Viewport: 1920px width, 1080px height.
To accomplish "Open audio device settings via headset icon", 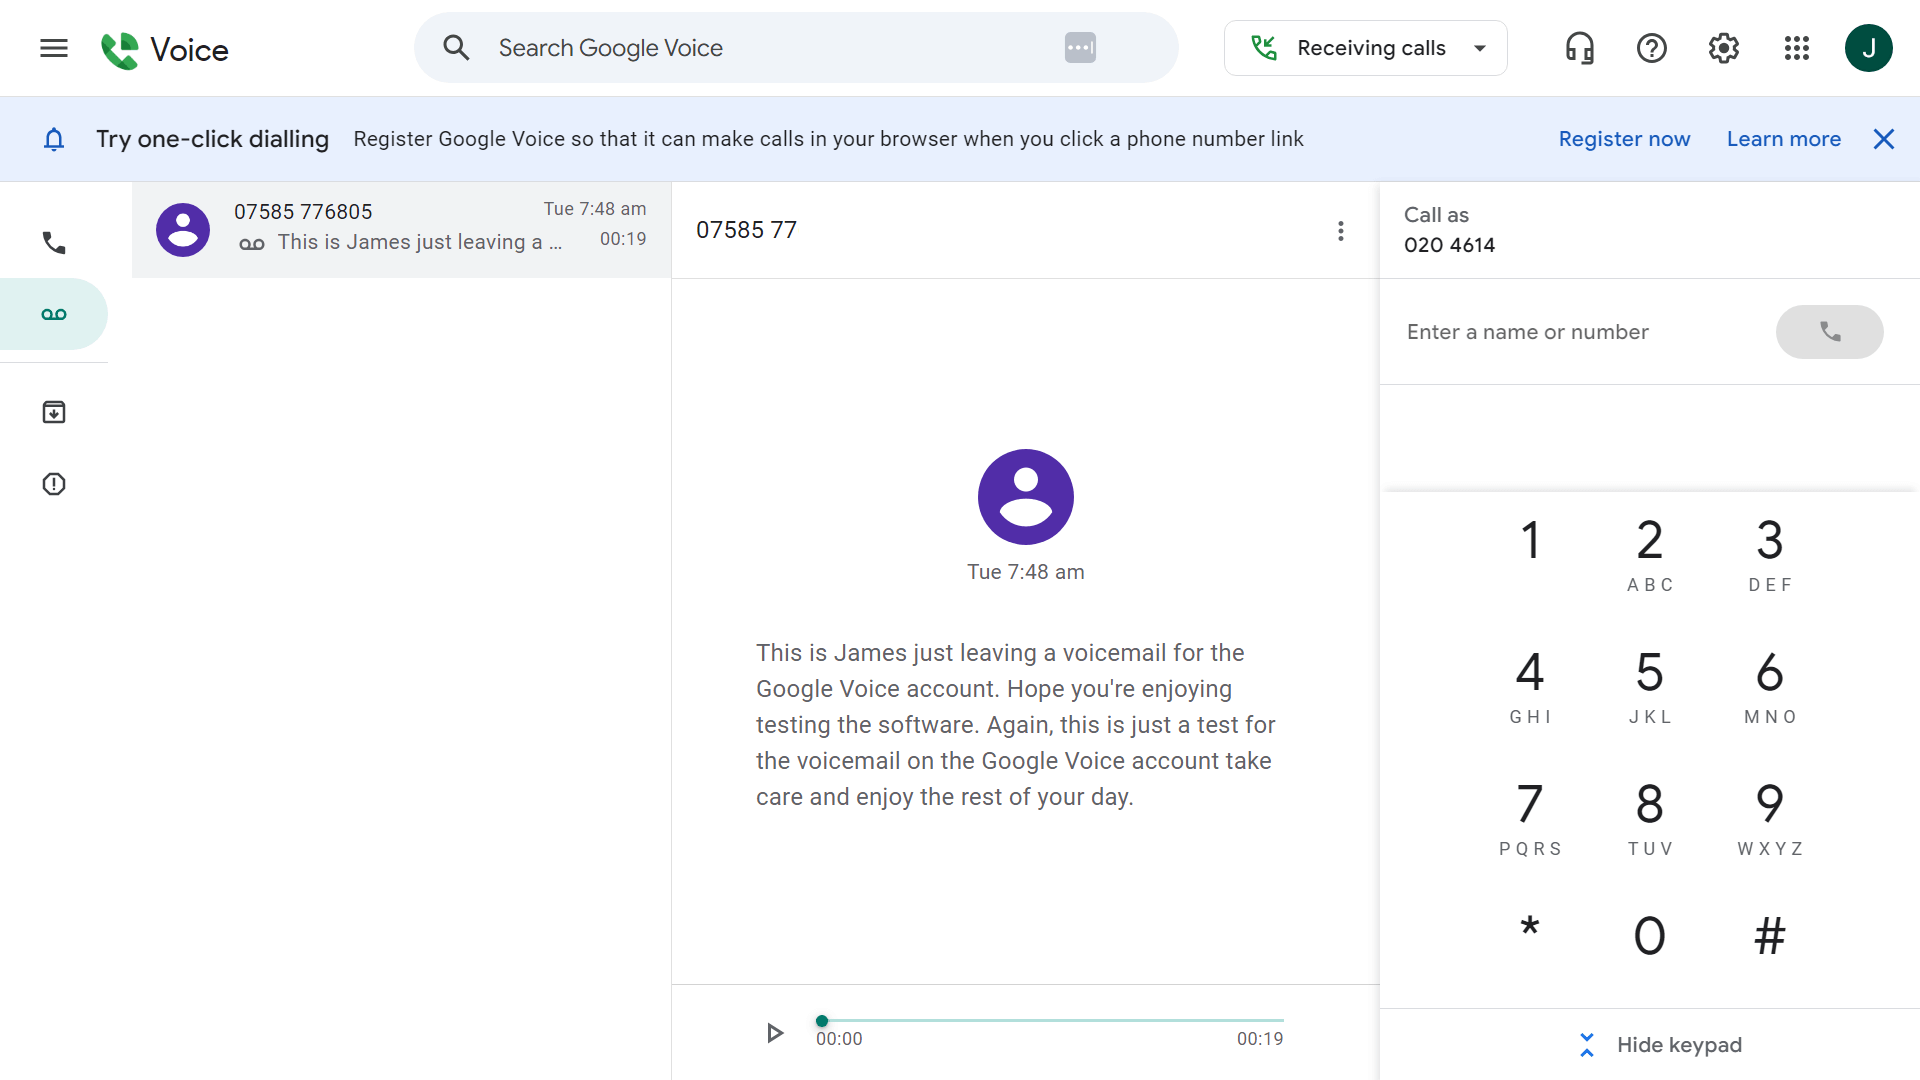I will 1578,47.
